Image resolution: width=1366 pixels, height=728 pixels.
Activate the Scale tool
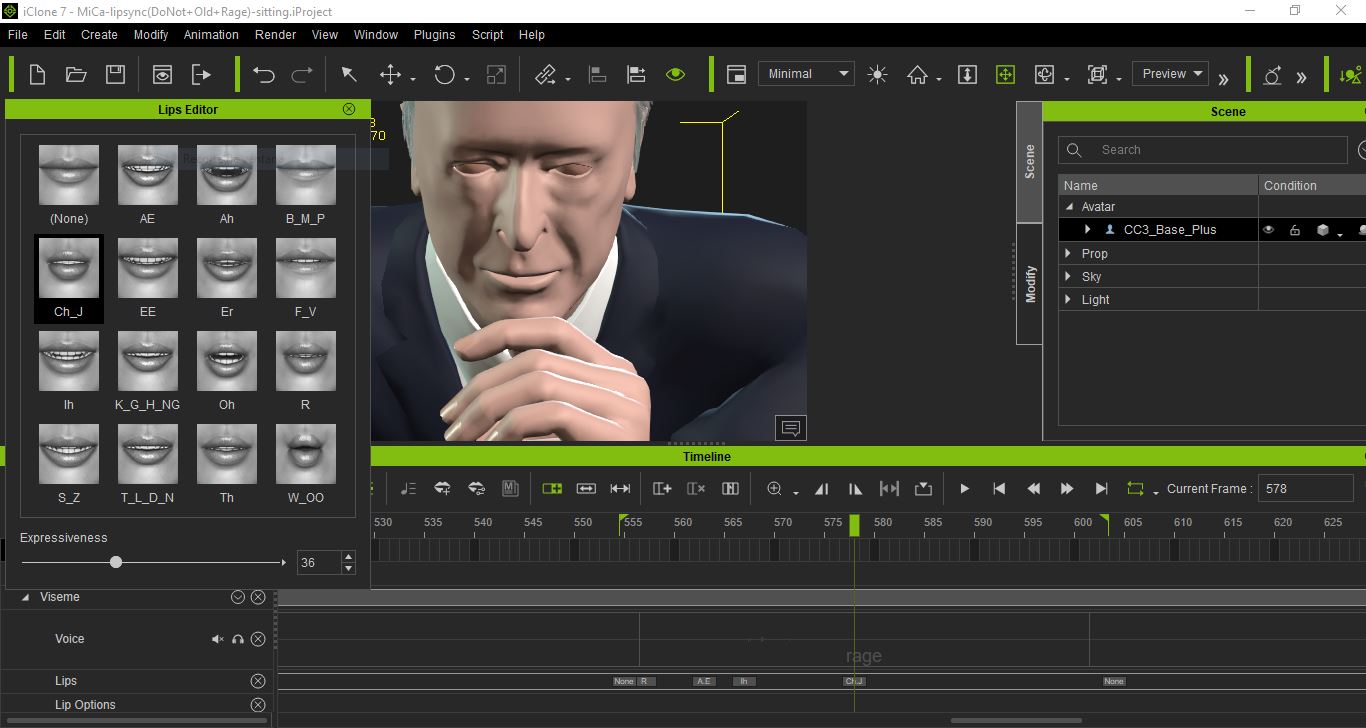click(496, 74)
